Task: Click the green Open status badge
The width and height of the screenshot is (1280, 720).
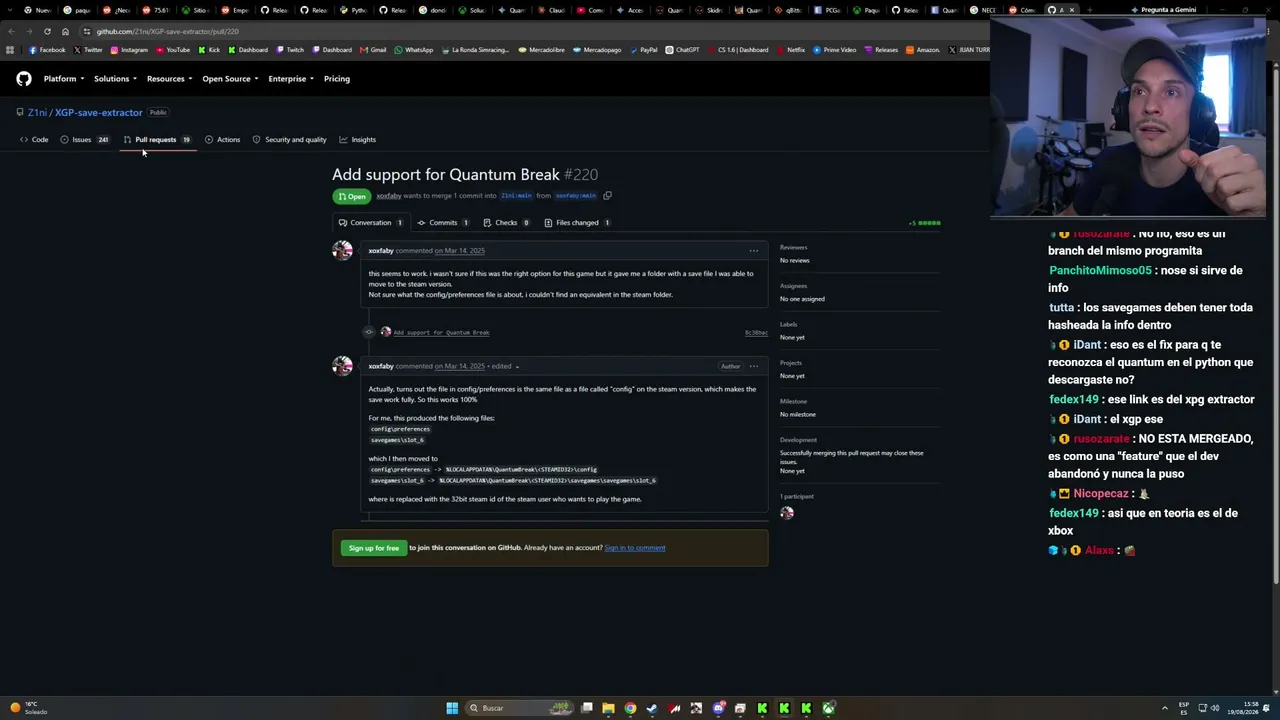Action: (352, 197)
